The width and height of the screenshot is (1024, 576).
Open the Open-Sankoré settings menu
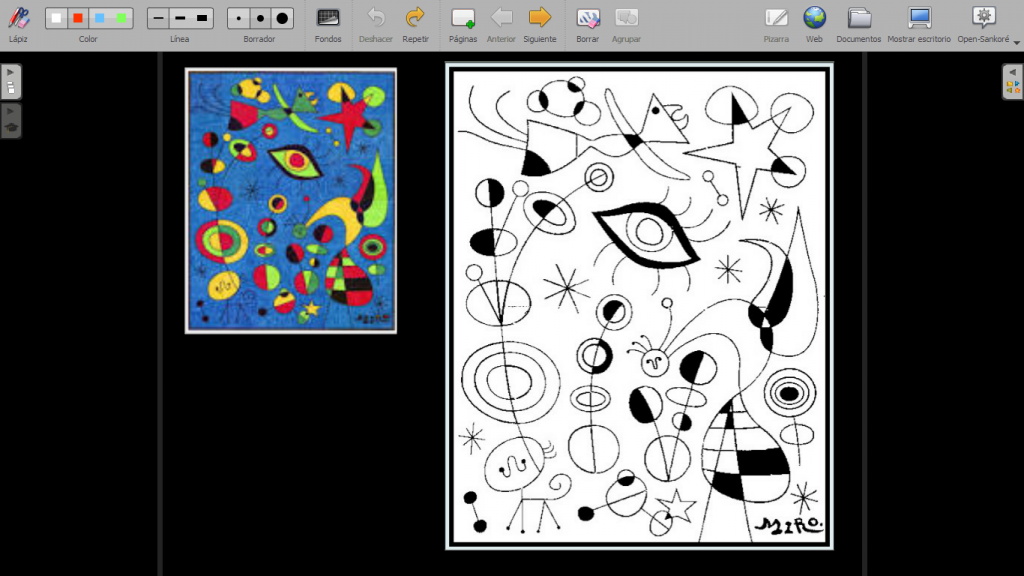point(984,24)
